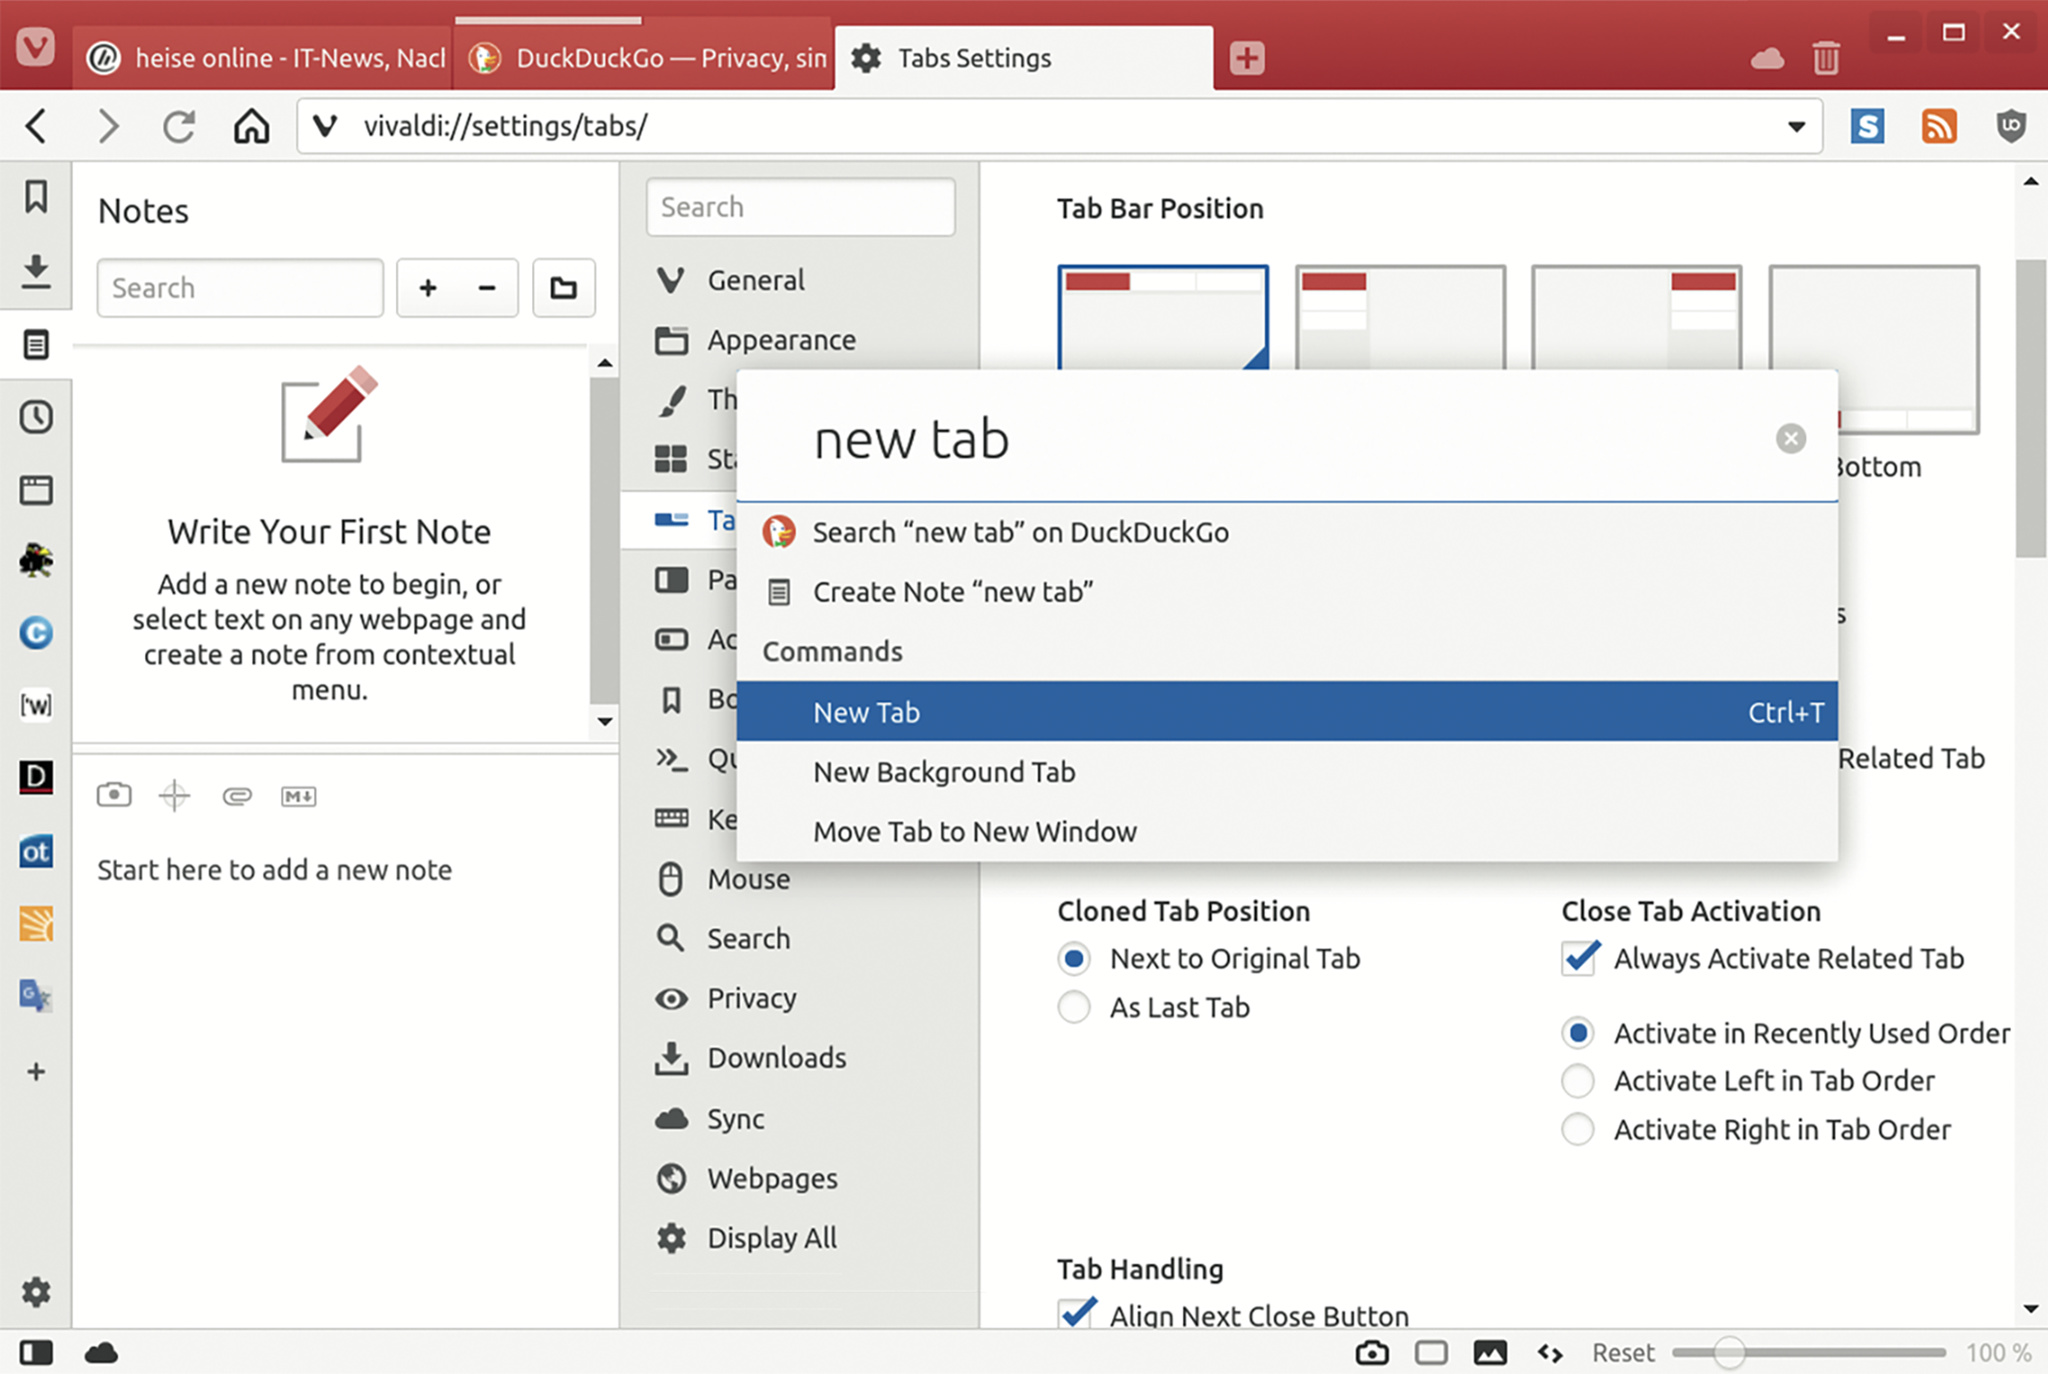Open the Downloads panel icon
The image size is (2048, 1374).
(36, 271)
